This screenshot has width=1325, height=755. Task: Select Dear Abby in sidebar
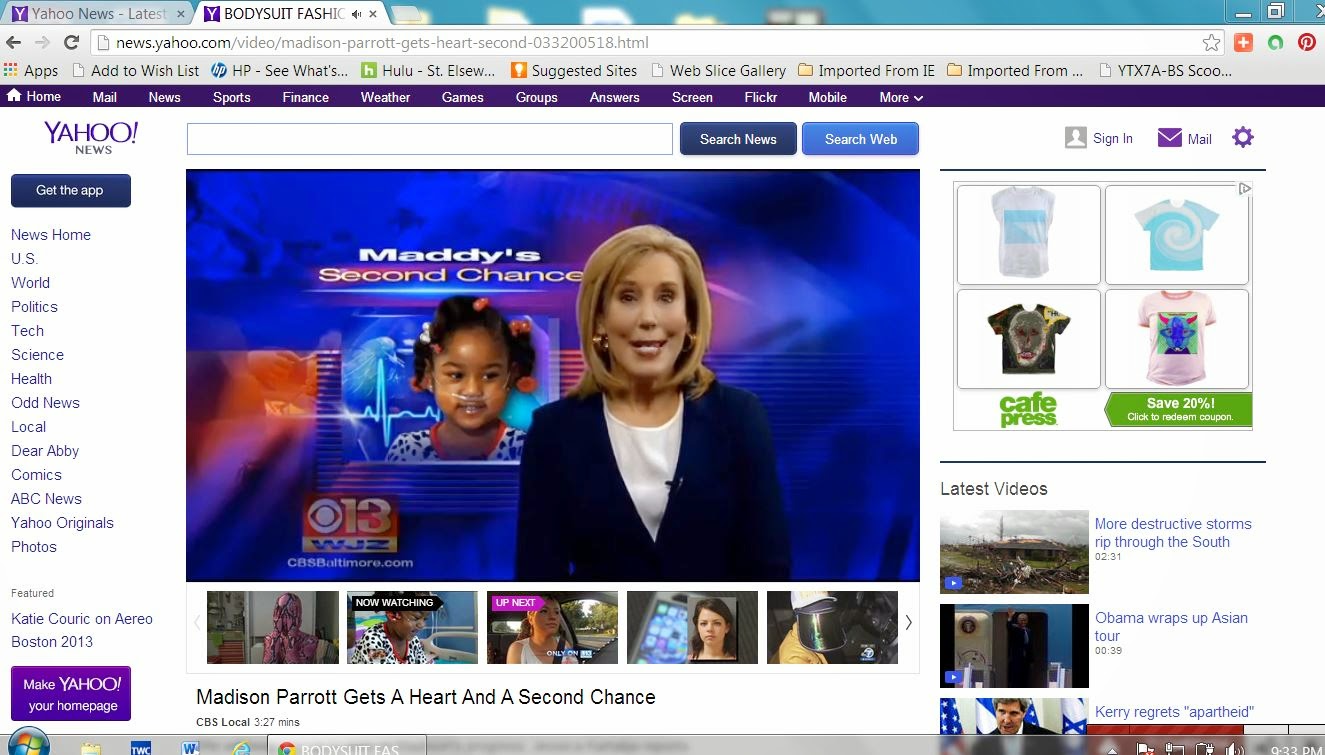tap(45, 451)
